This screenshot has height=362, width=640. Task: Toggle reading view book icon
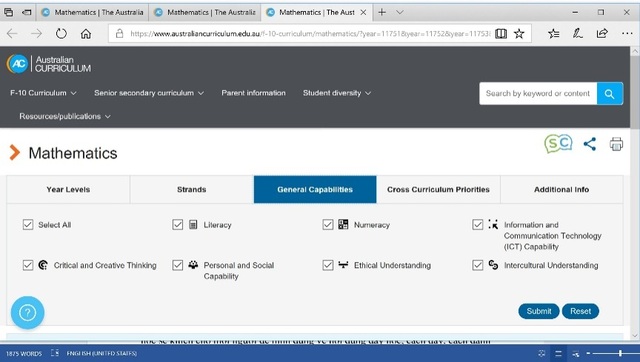(501, 33)
